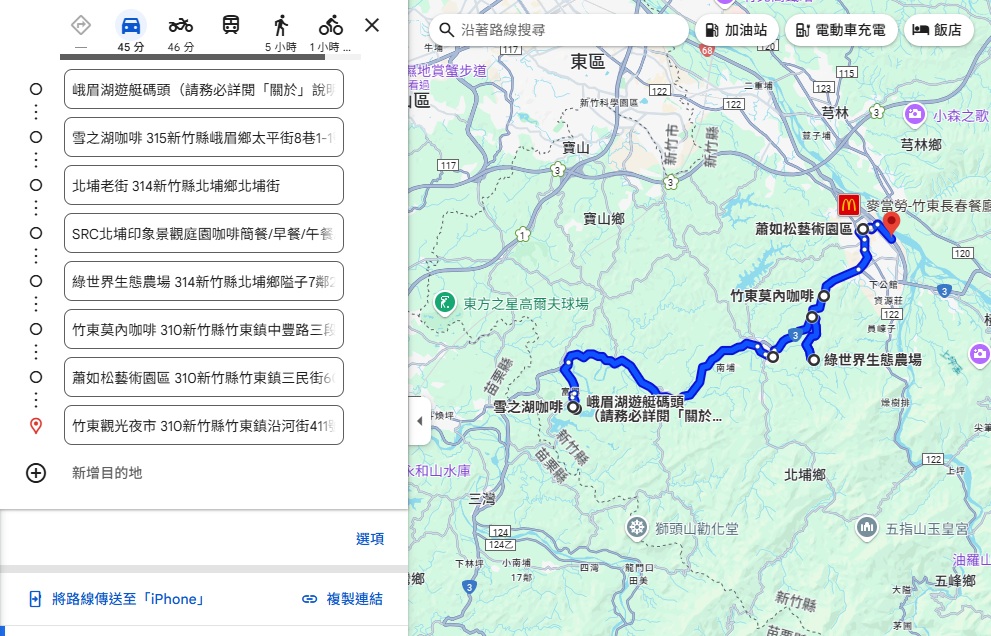
Task: Edit the 北埔老街 stop field
Action: coord(204,185)
